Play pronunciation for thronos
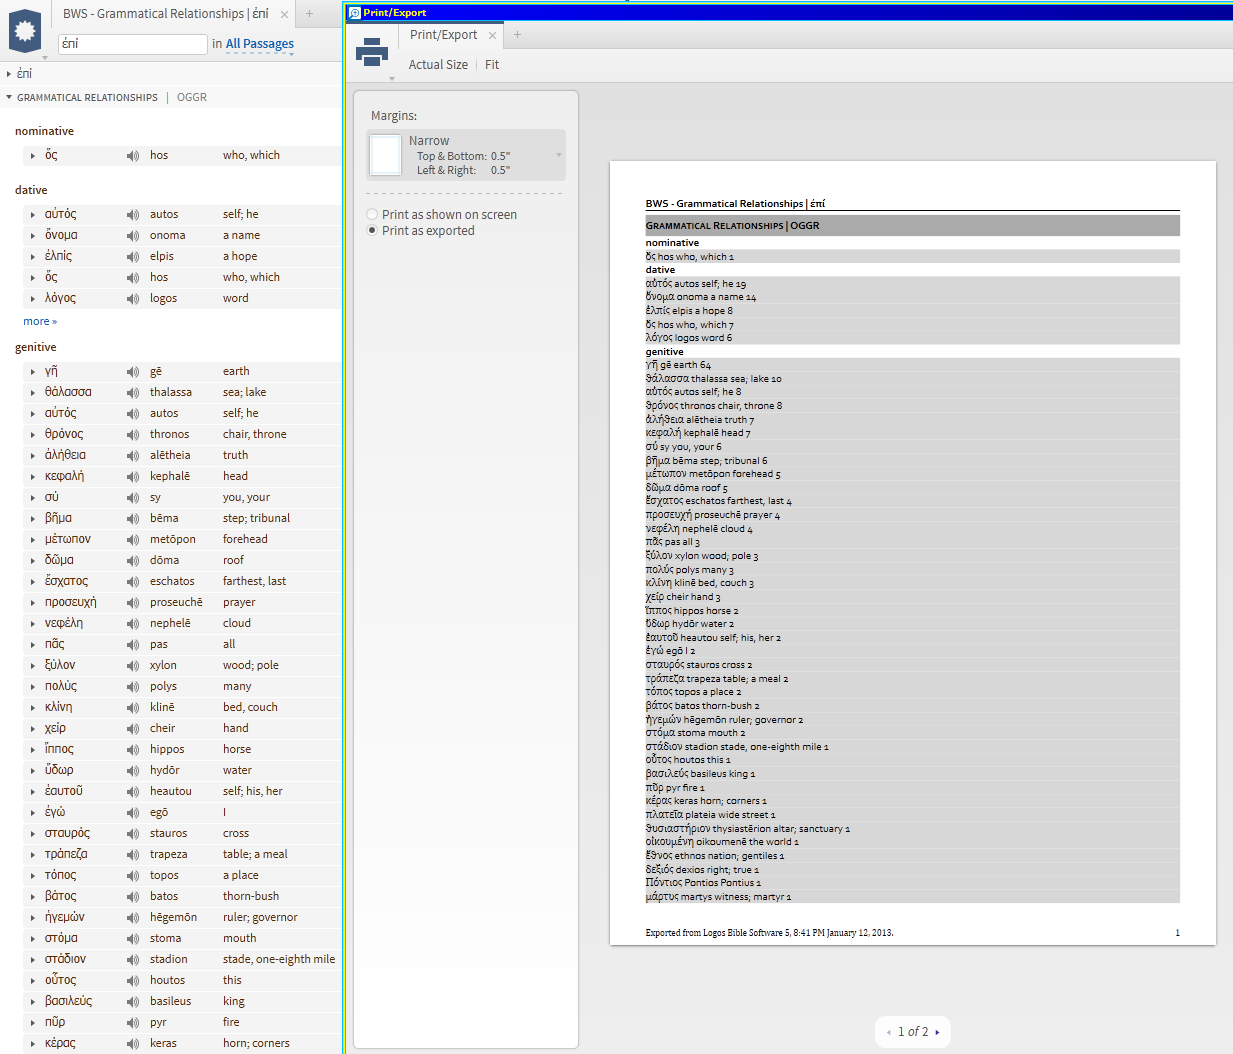1233x1054 pixels. click(x=133, y=435)
